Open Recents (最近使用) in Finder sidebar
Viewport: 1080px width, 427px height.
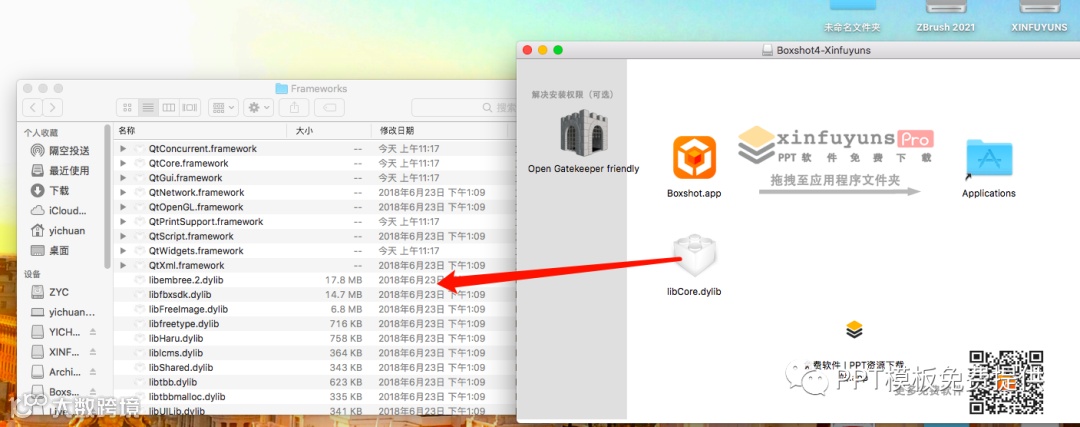point(60,170)
